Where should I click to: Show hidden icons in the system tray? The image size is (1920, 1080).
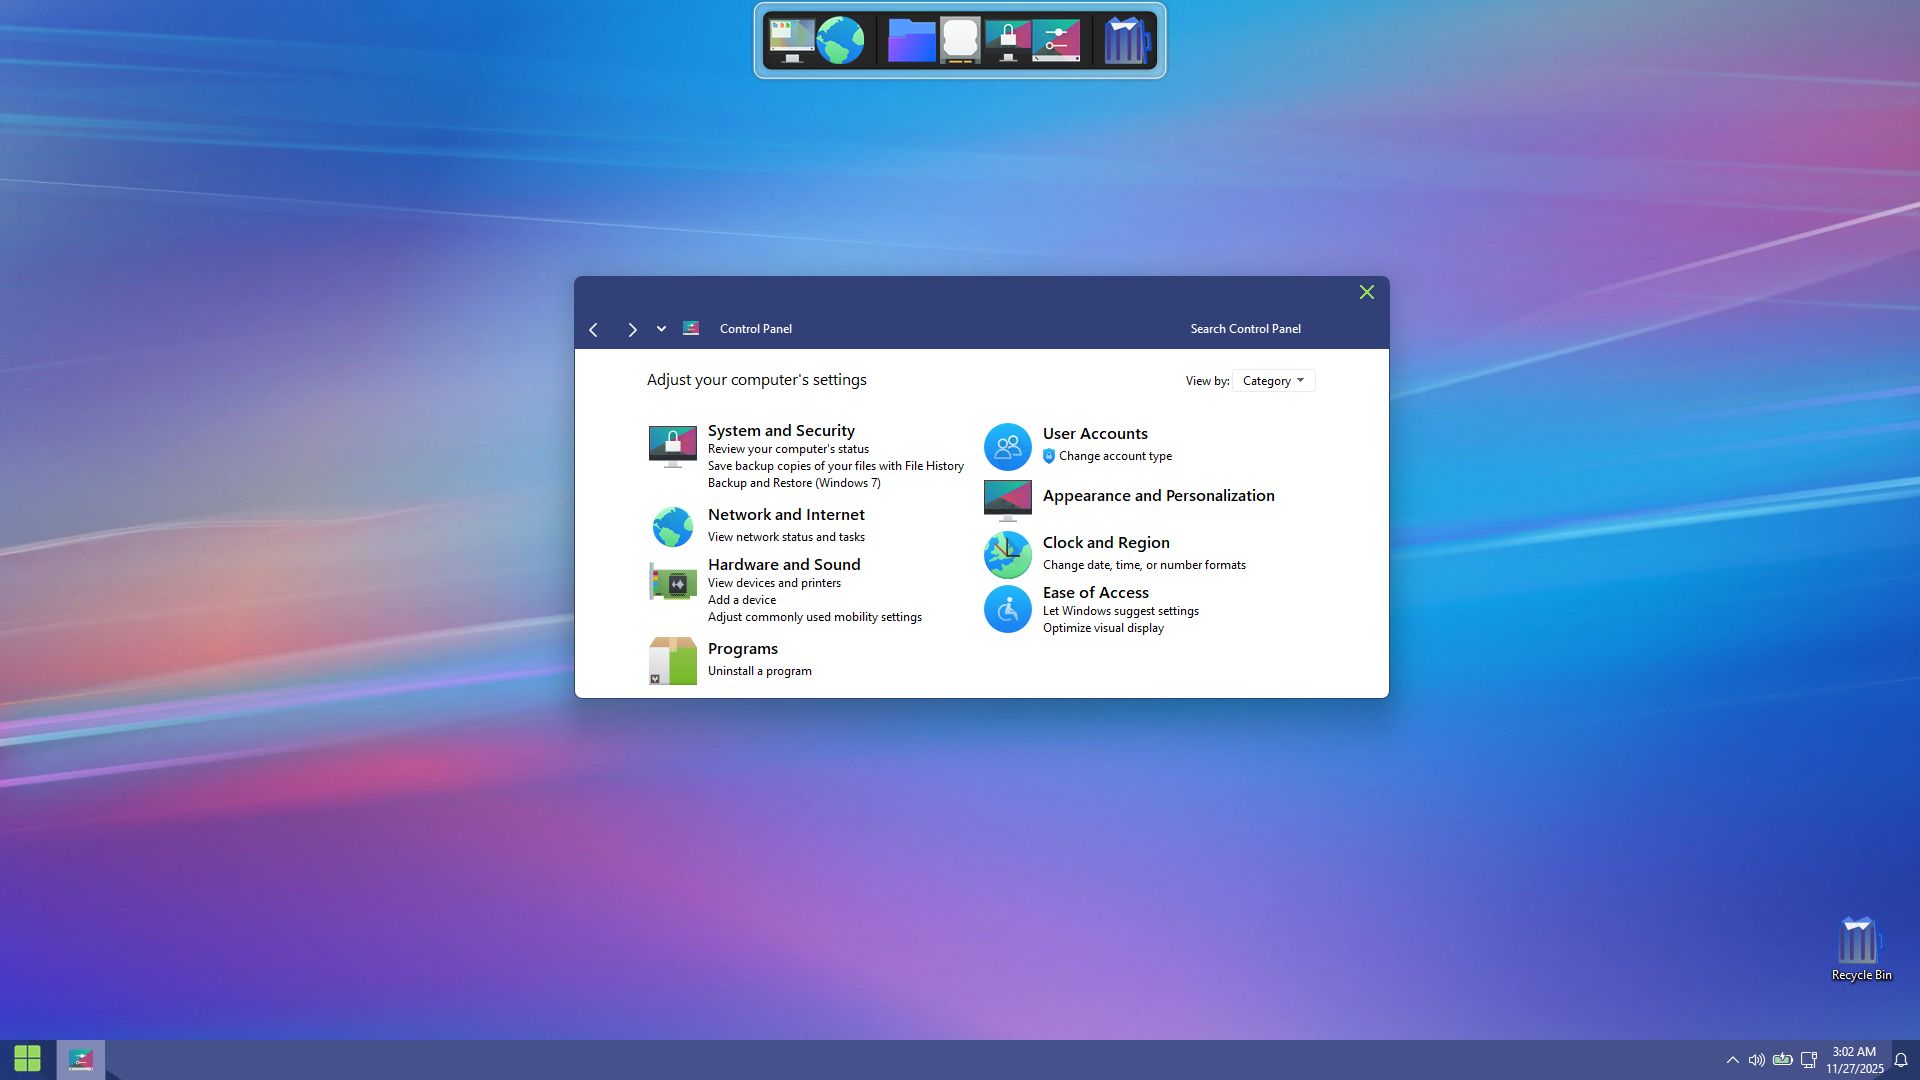tap(1732, 1060)
